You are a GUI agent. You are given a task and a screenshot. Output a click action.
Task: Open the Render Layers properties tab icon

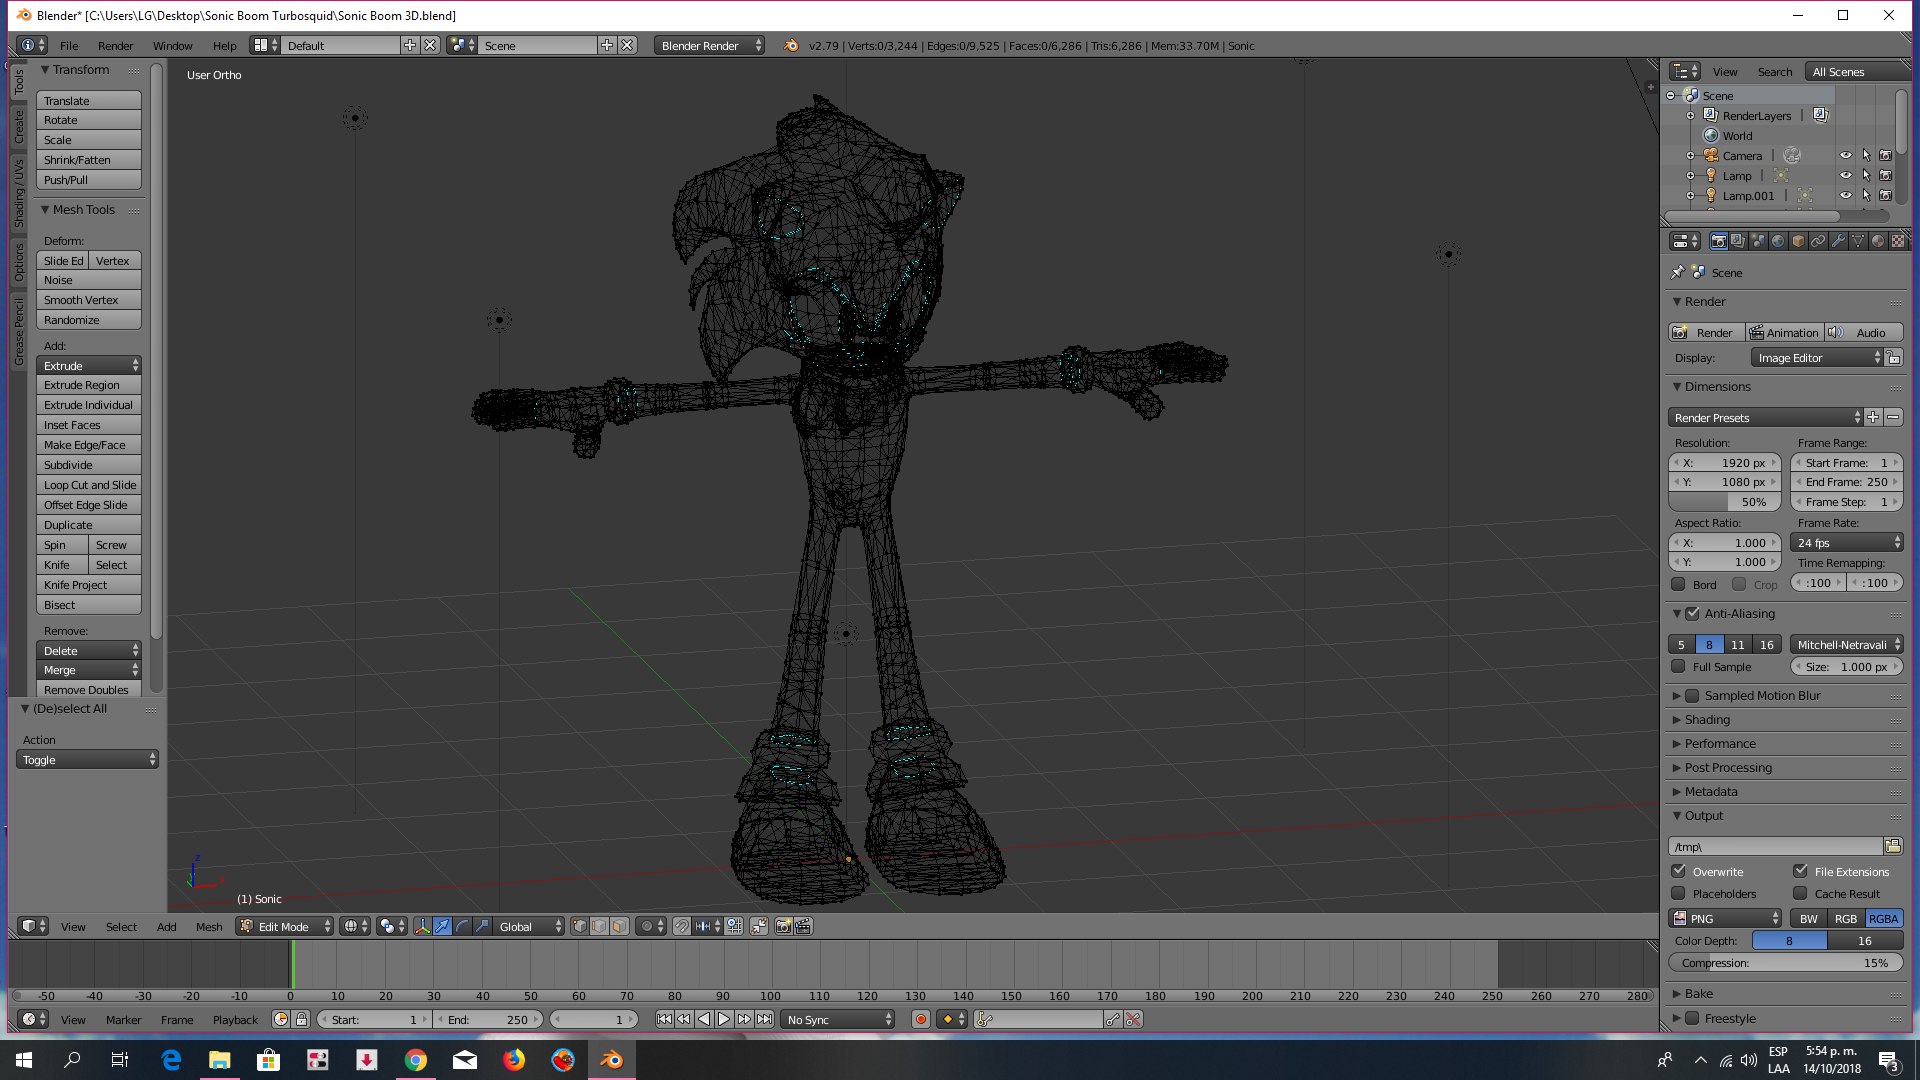(x=1738, y=241)
